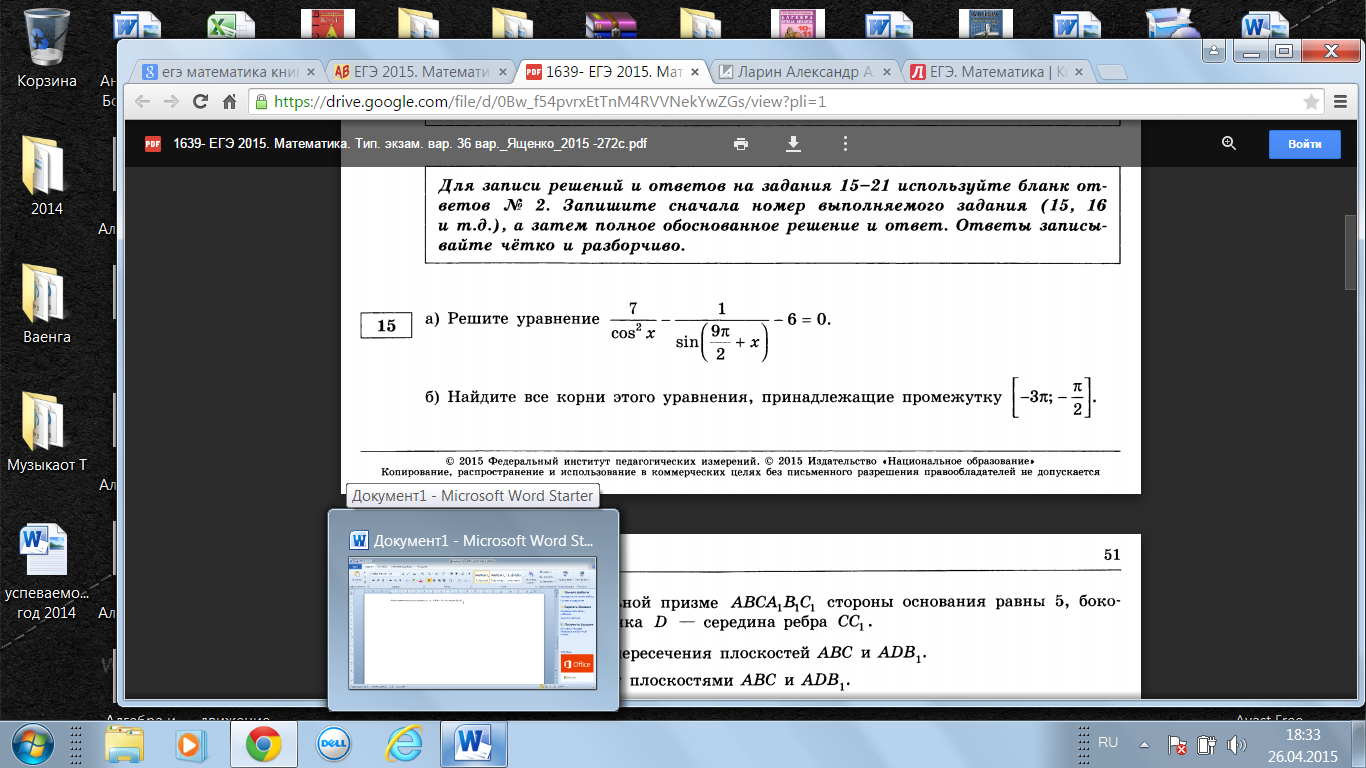Switch to 'Ларин Александр А' tab
Screen dimensions: 1366x768
[x=805, y=72]
